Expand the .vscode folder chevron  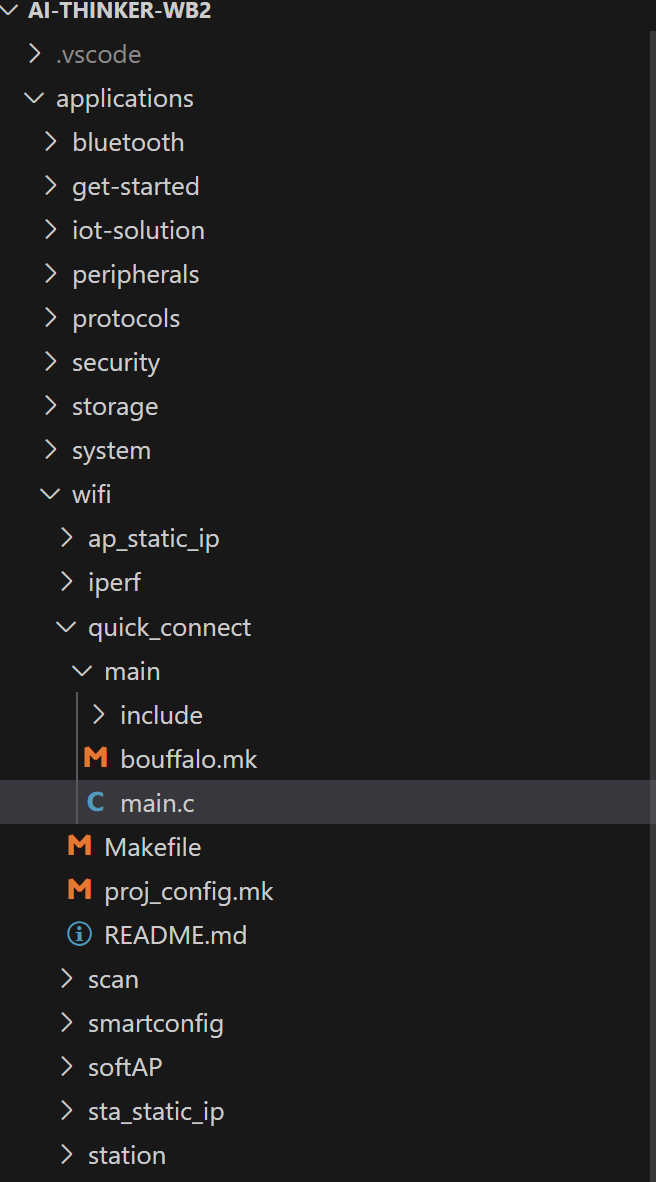35,54
